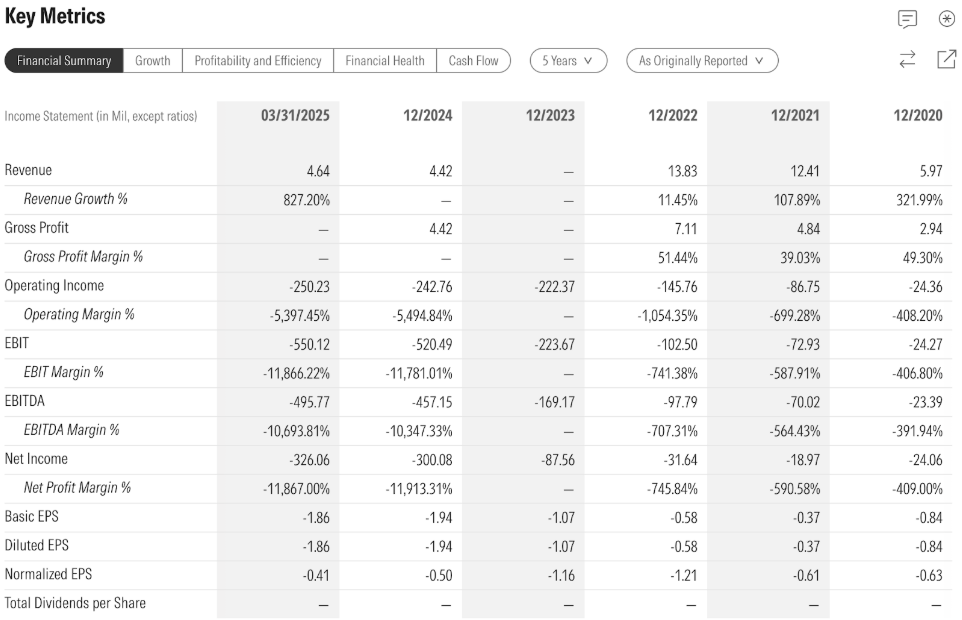This screenshot has height=620, width=962.
Task: Show the Cash Flow tab
Action: (474, 61)
